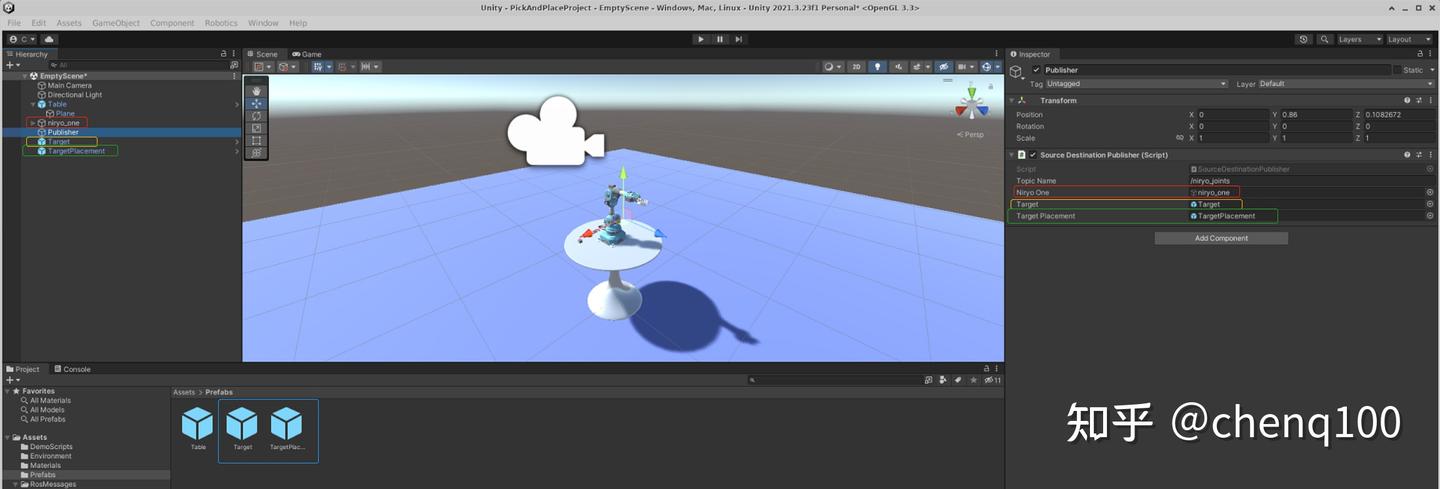Toggle the Persp projection label
This screenshot has height=489, width=1440.
point(971,134)
